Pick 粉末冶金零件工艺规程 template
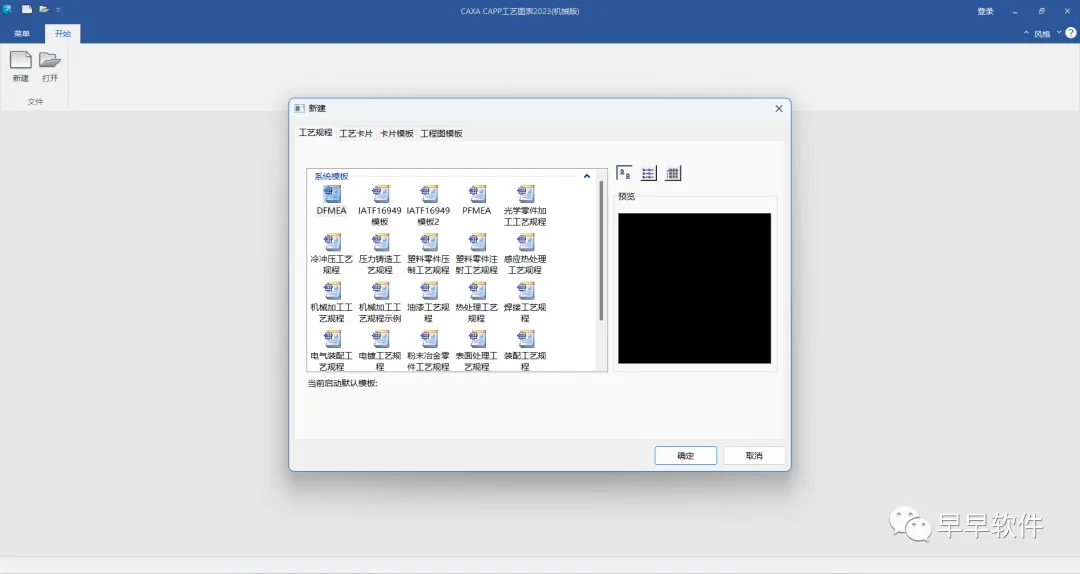Screen dimensions: 1080x574 click(428, 350)
